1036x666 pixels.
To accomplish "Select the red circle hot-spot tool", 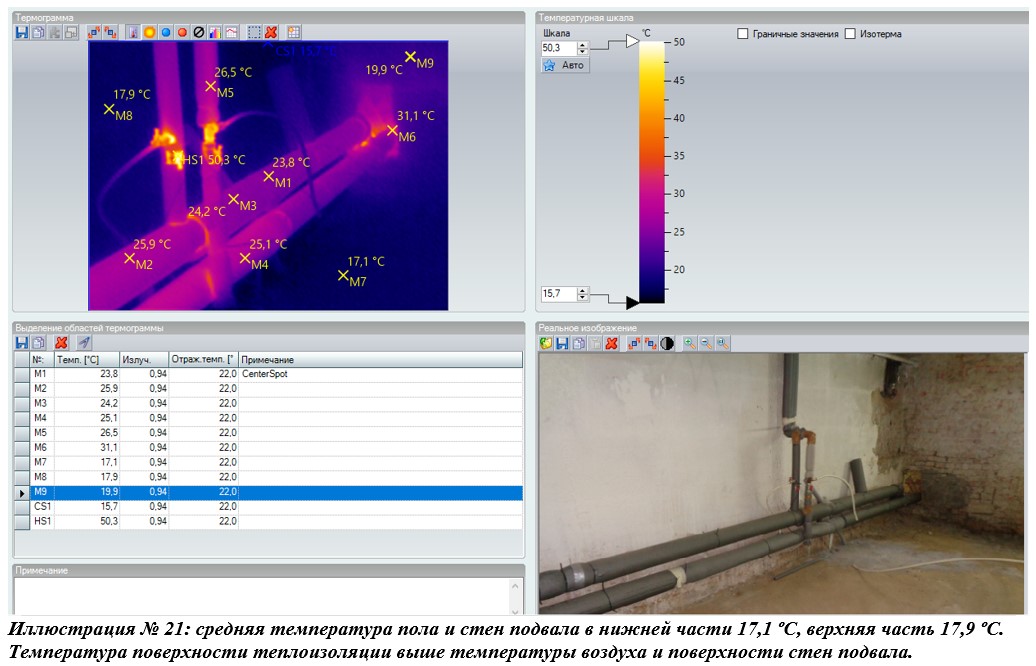I will coord(182,32).
